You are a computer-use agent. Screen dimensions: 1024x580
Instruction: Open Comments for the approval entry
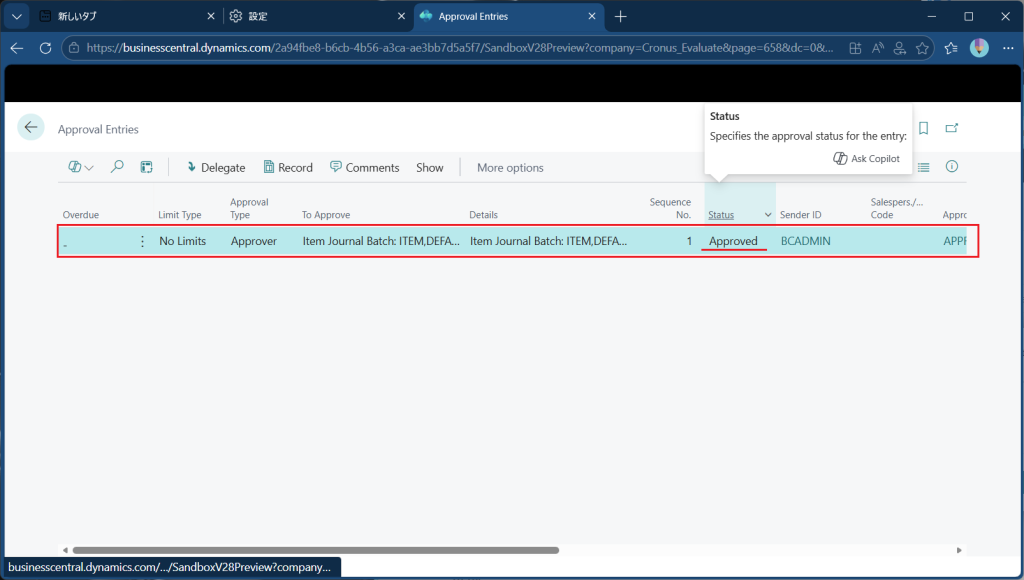364,167
